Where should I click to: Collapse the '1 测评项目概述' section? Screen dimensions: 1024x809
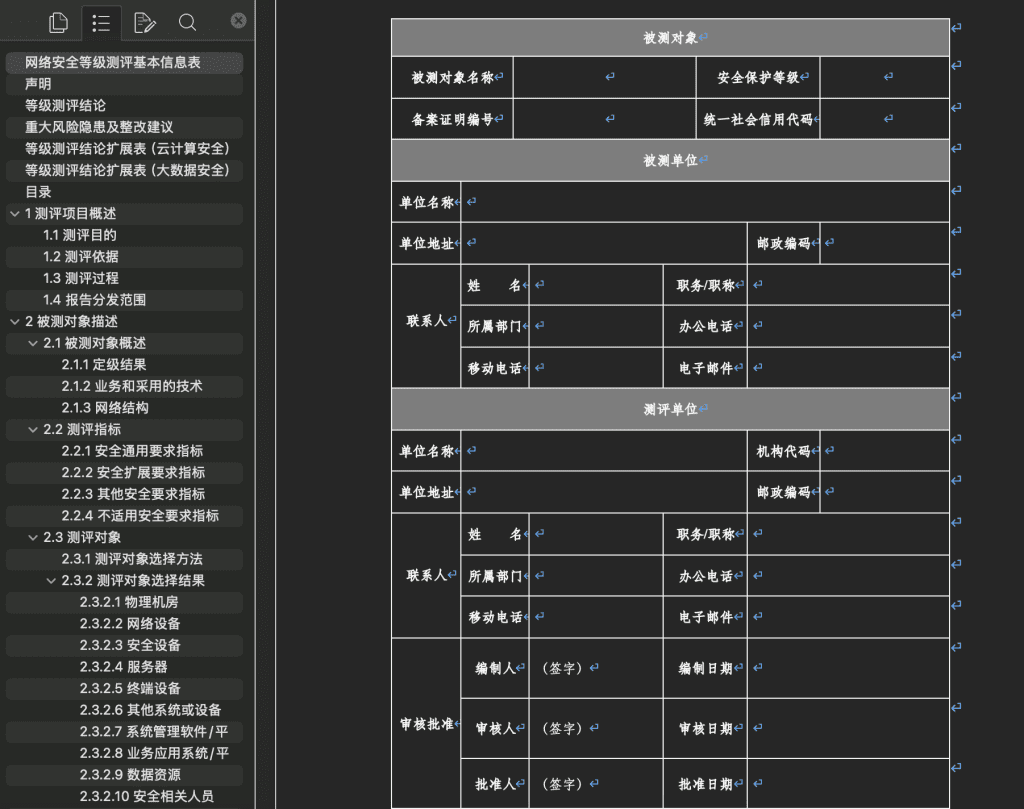(14, 214)
